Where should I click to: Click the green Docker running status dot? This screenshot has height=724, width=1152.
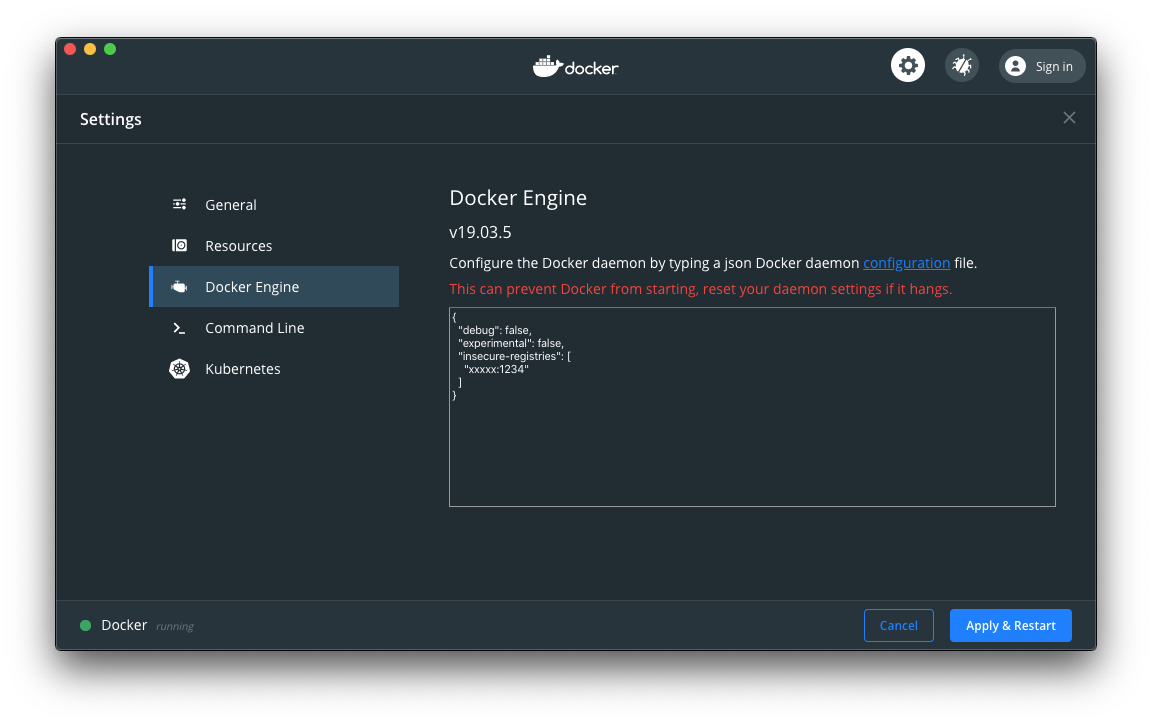[x=86, y=625]
